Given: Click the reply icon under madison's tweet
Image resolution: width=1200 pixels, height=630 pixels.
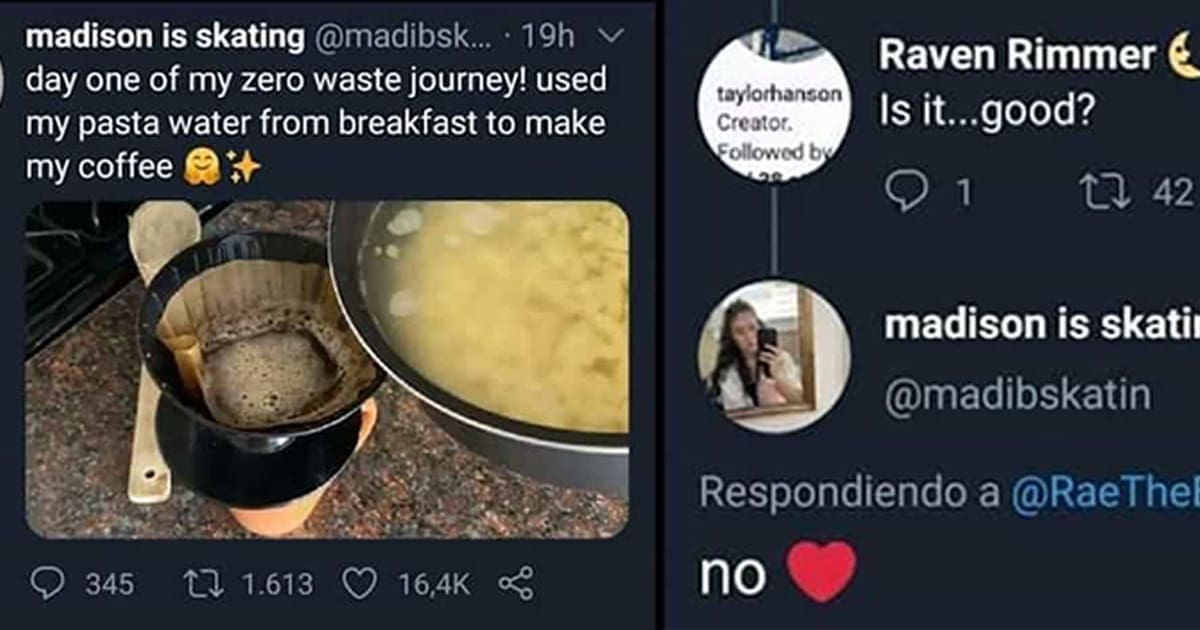Looking at the screenshot, I should [48, 583].
